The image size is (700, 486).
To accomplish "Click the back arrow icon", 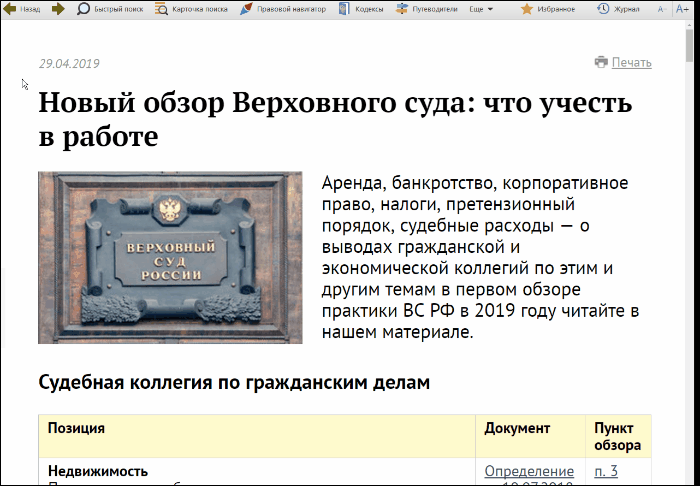I will pos(9,9).
